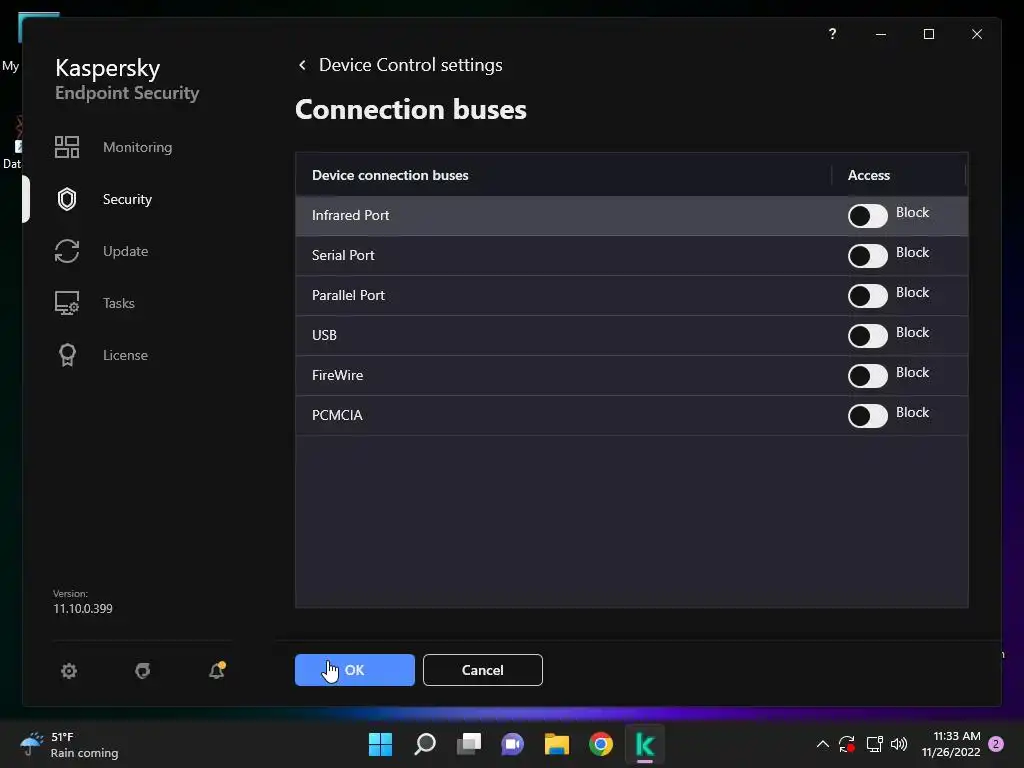1024x768 pixels.
Task: Toggle FireWire access switch
Action: coord(867,376)
